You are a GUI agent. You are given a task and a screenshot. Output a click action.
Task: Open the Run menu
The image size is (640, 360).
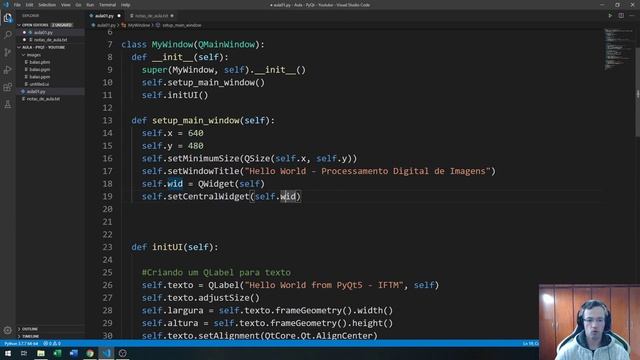(x=90, y=5)
